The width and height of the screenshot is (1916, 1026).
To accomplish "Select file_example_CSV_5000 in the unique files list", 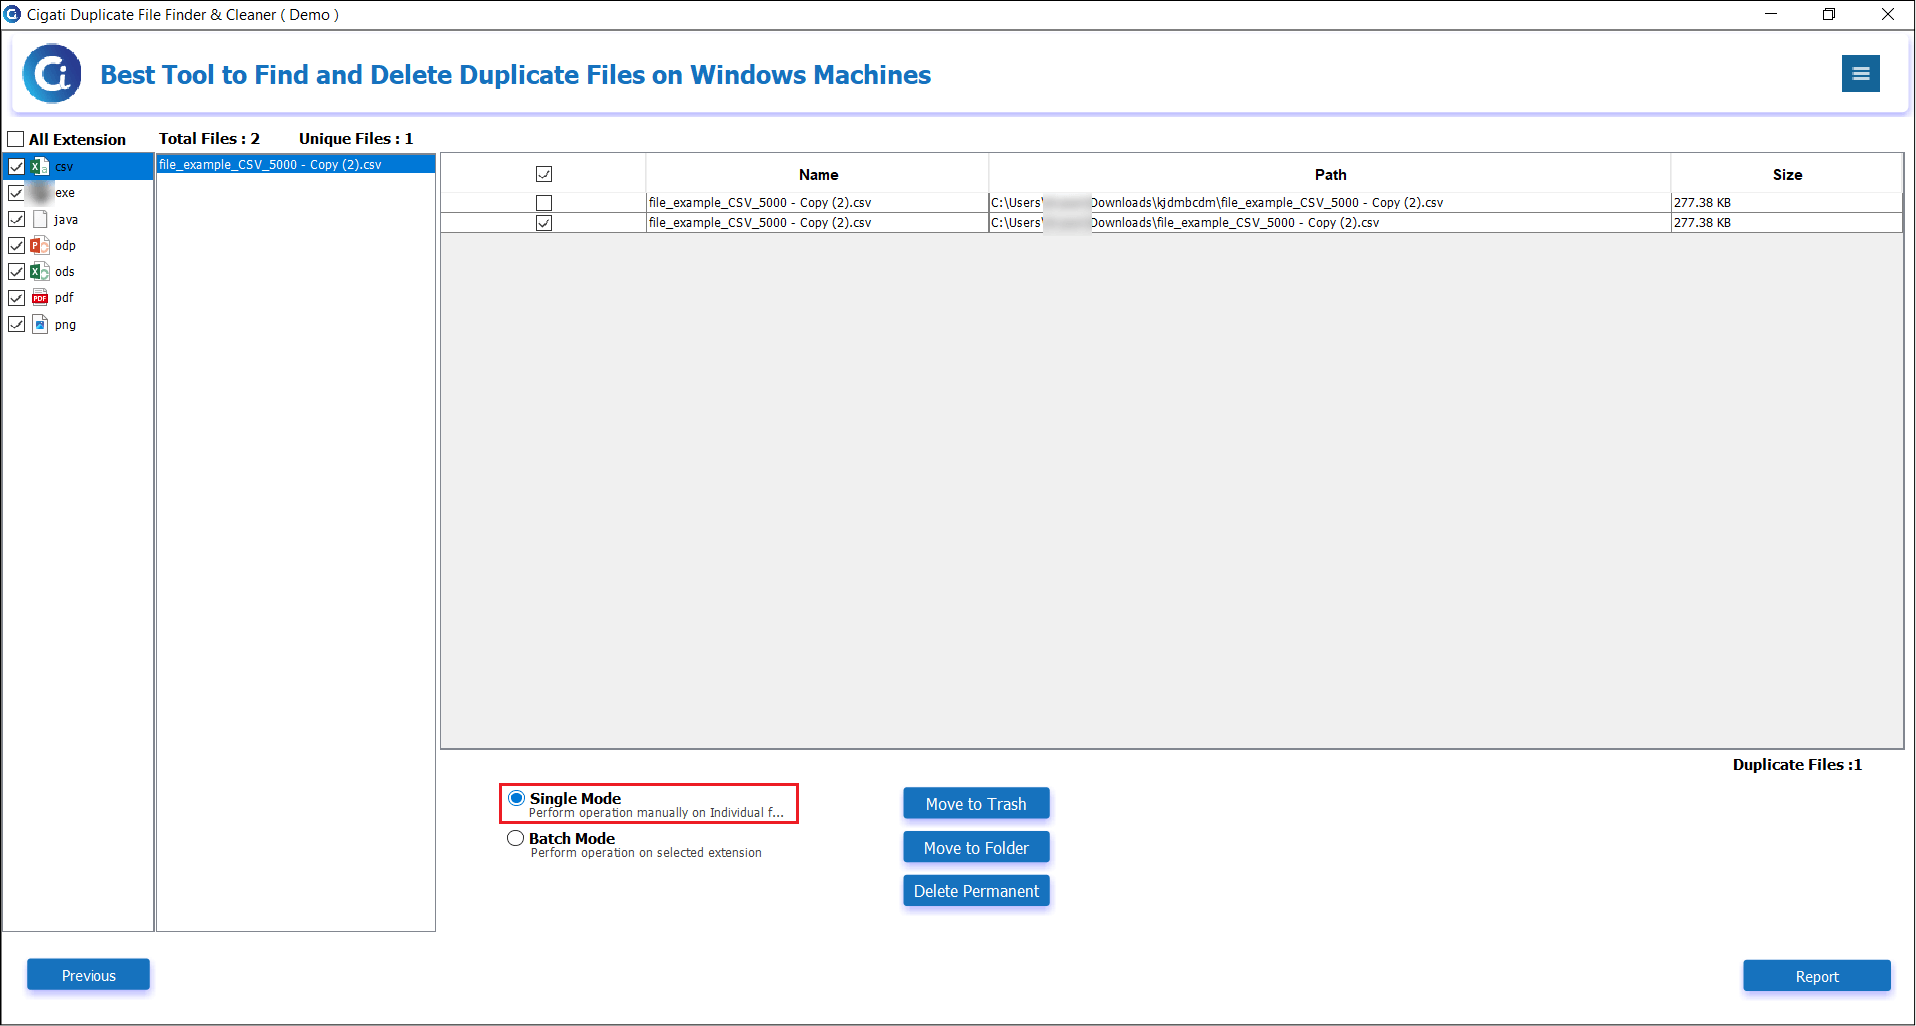I will click(295, 165).
